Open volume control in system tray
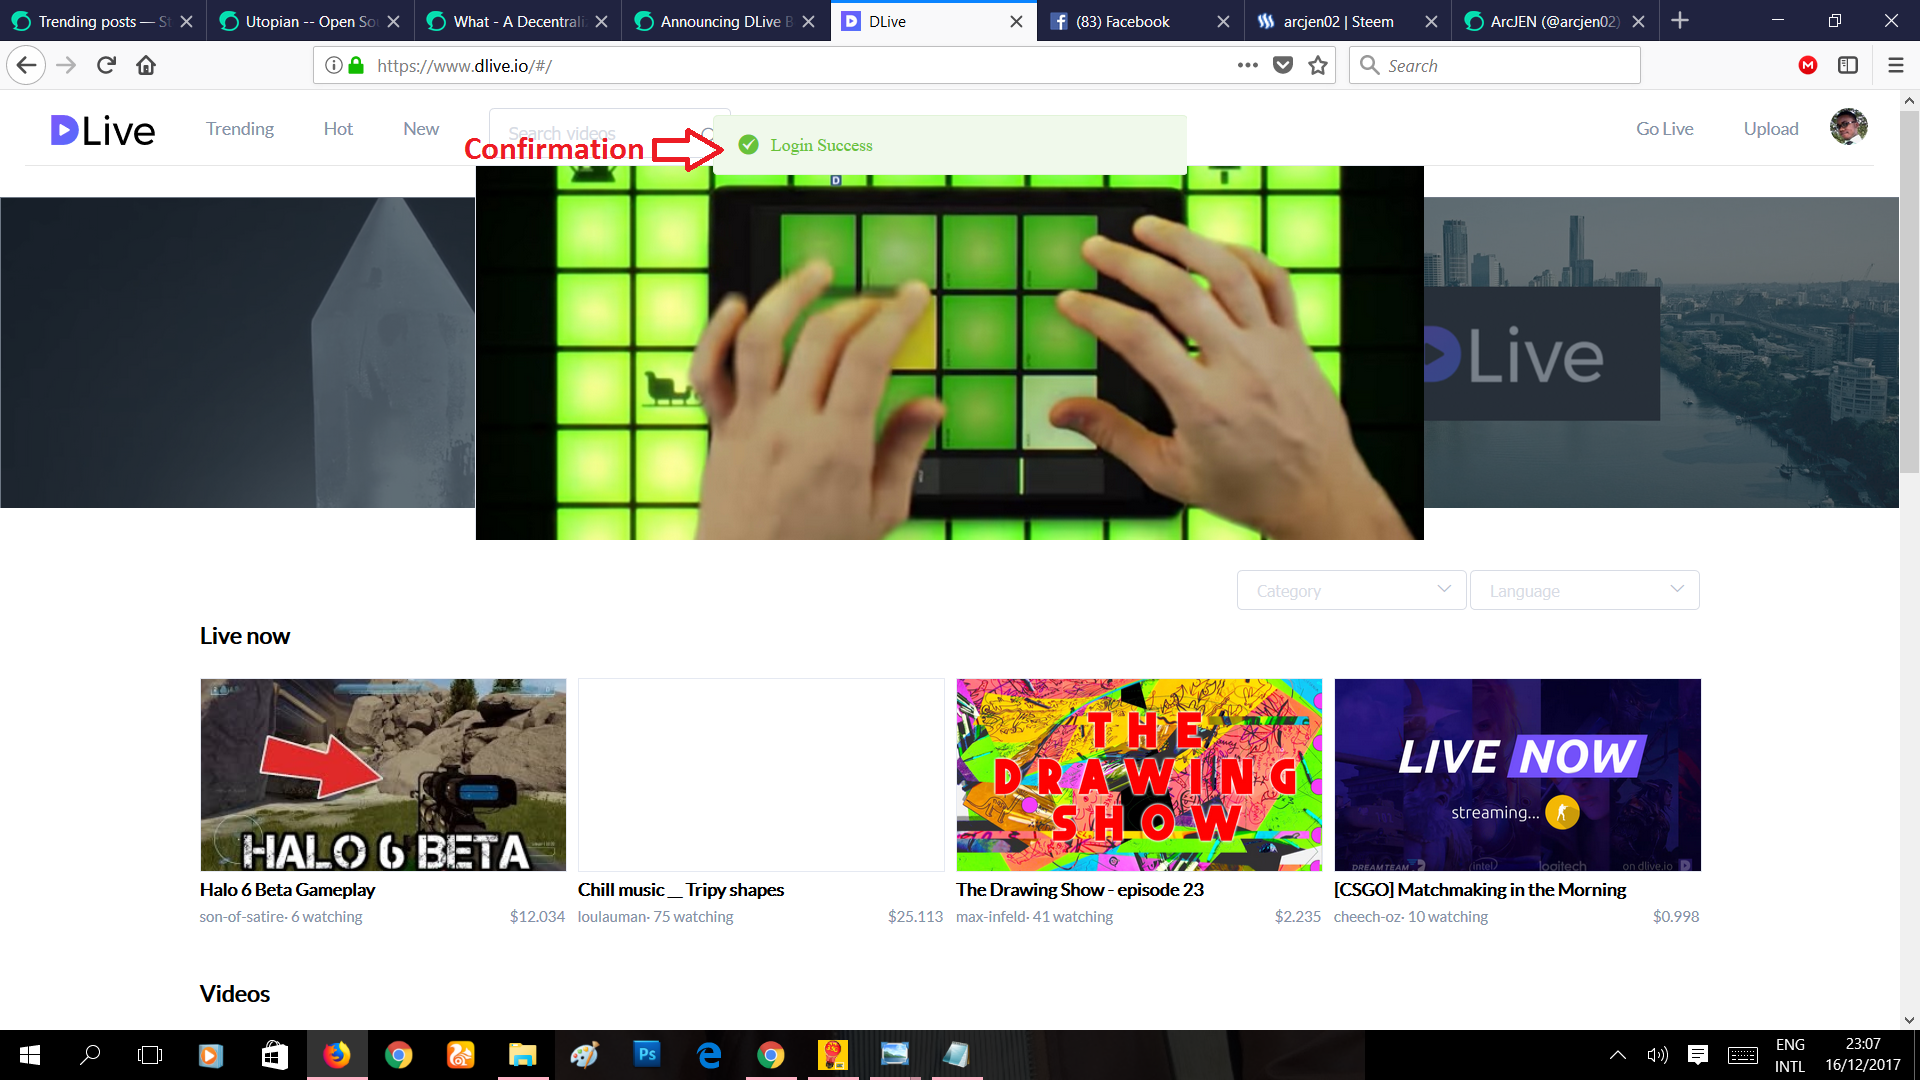This screenshot has height=1080, width=1920. (1657, 1055)
